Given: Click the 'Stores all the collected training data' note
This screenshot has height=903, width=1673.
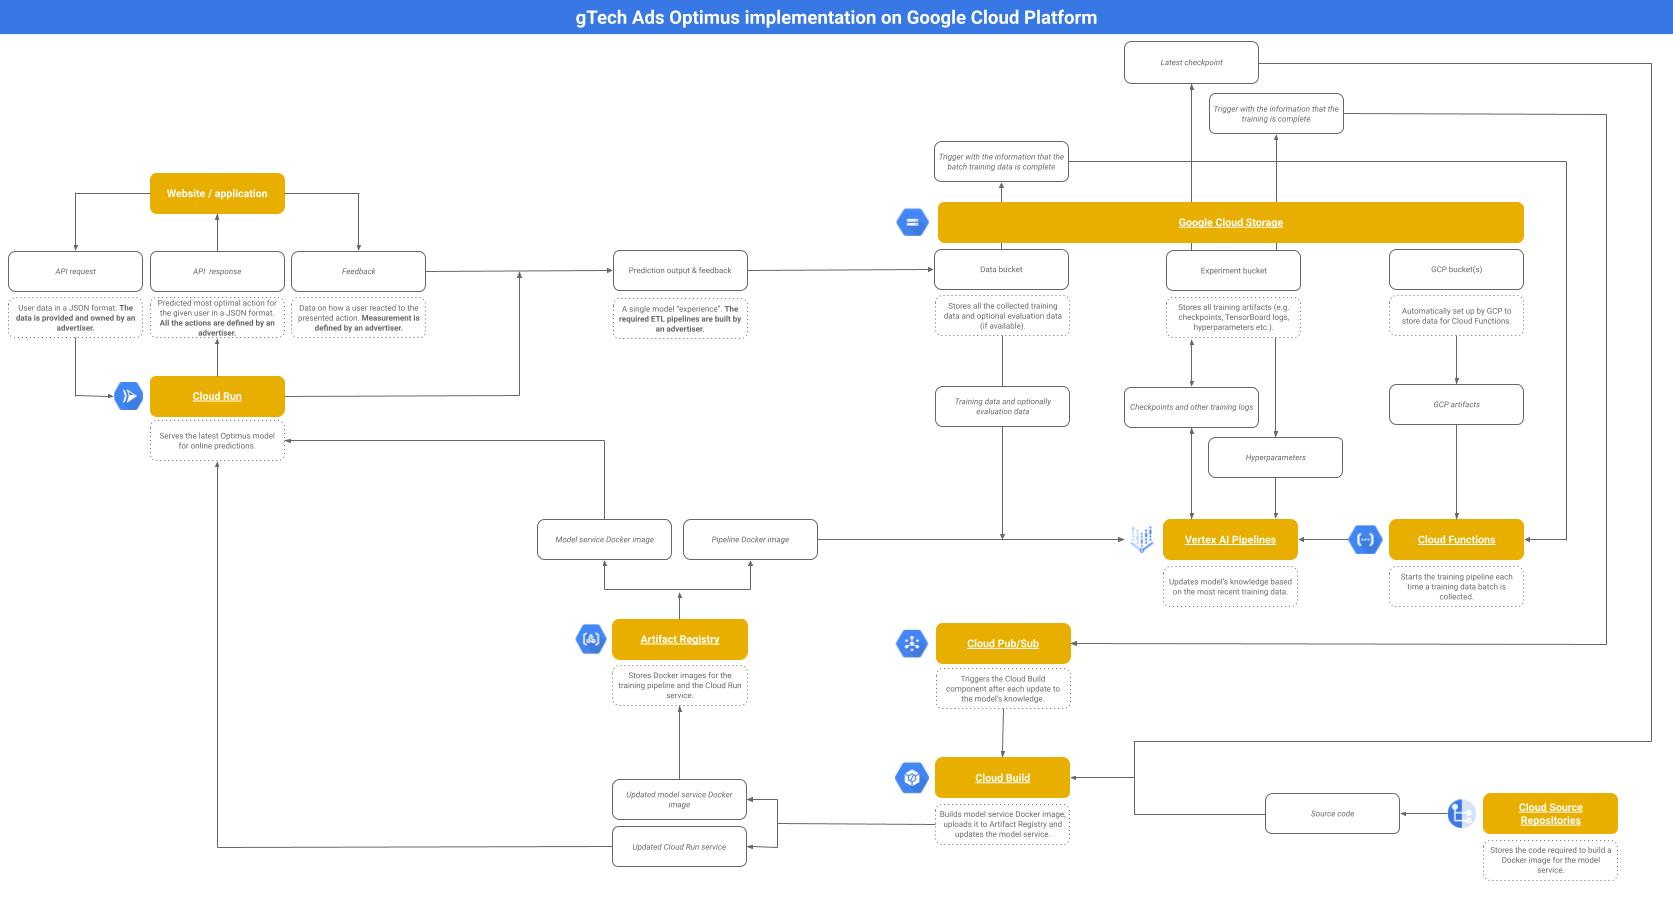Looking at the screenshot, I should pyautogui.click(x=1002, y=316).
